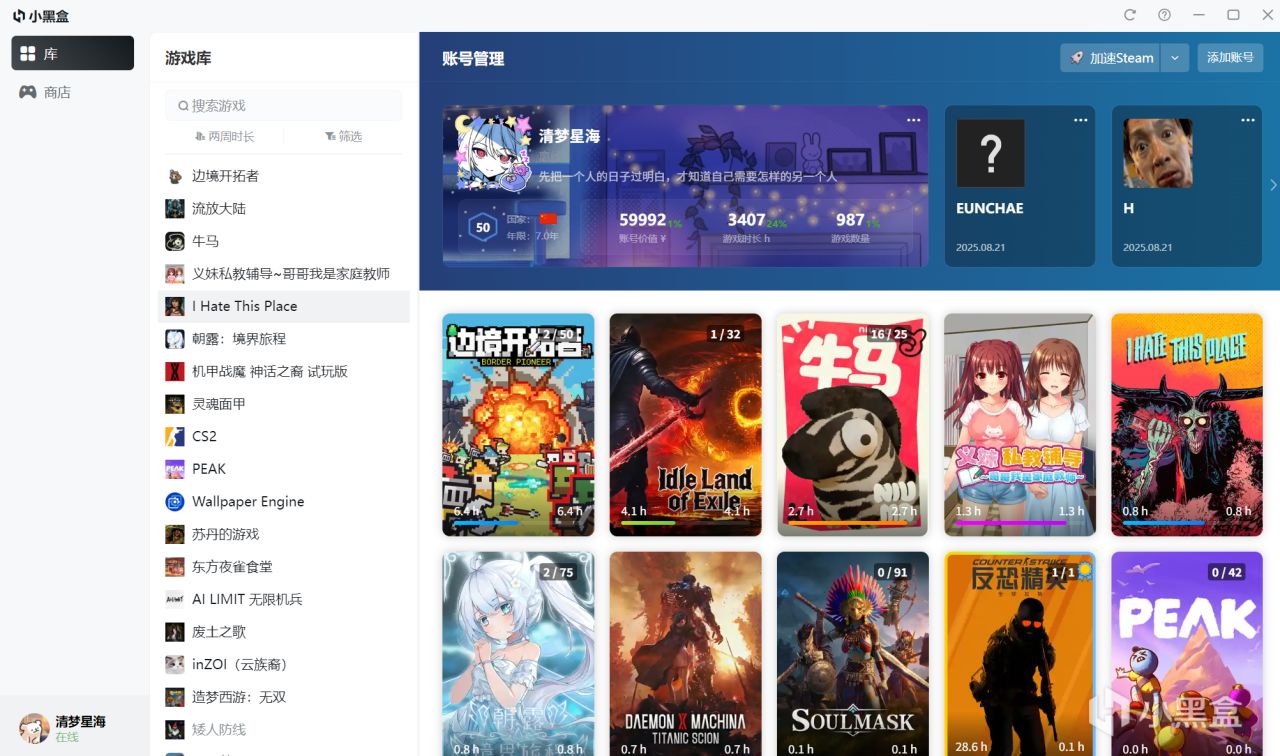1280x756 pixels.
Task: Select the H account card
Action: [1187, 186]
